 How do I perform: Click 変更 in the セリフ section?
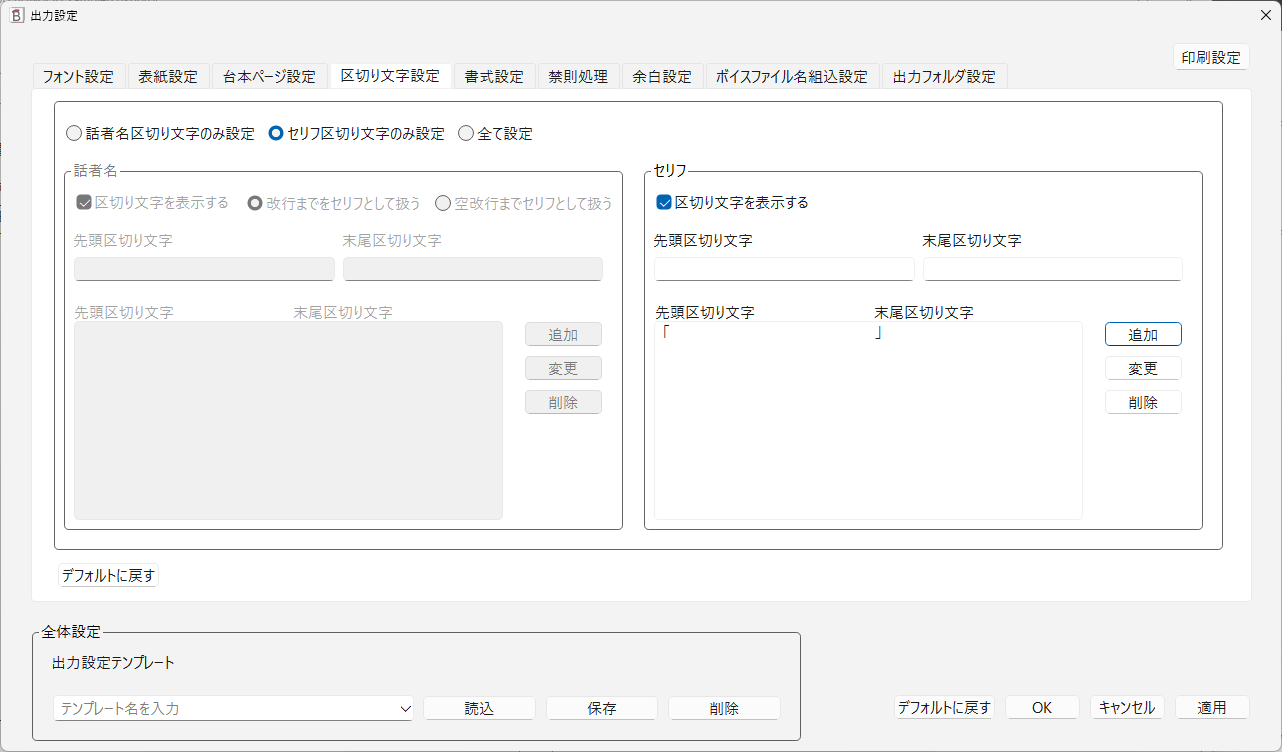pyautogui.click(x=1143, y=368)
